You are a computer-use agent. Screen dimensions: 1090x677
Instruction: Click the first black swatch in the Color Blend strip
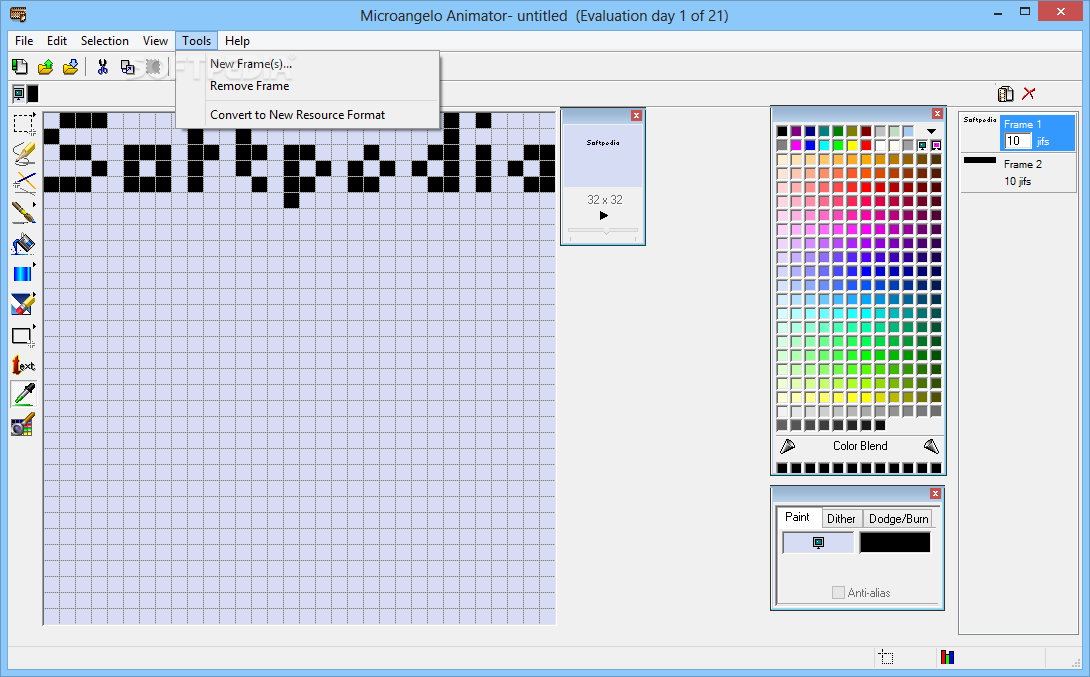pos(782,468)
